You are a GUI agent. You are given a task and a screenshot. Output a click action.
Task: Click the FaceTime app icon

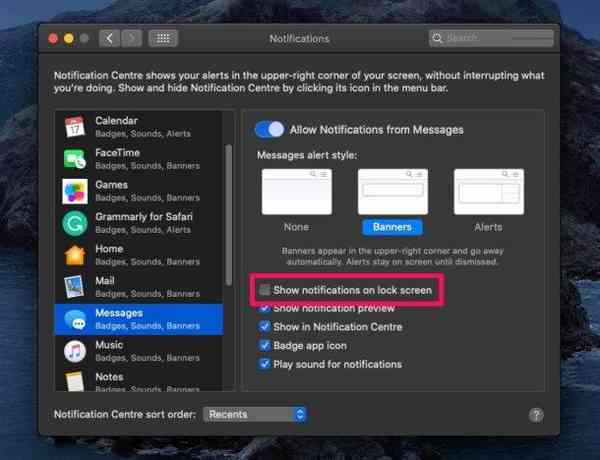tap(75, 159)
